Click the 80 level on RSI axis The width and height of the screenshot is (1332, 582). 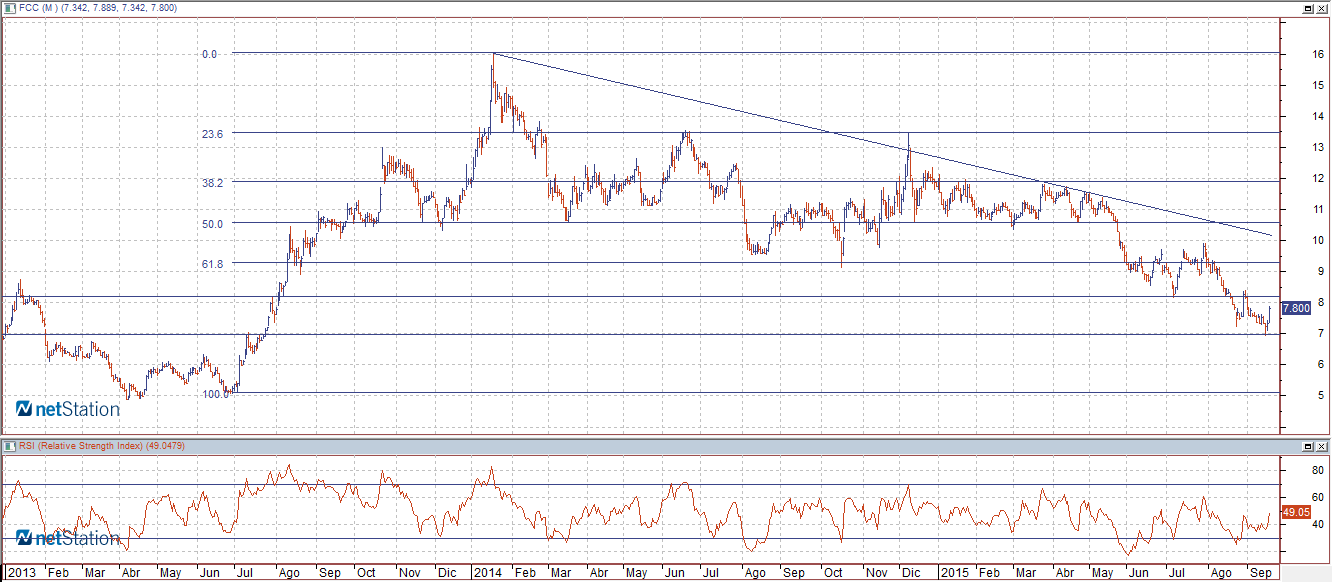tap(1318, 470)
